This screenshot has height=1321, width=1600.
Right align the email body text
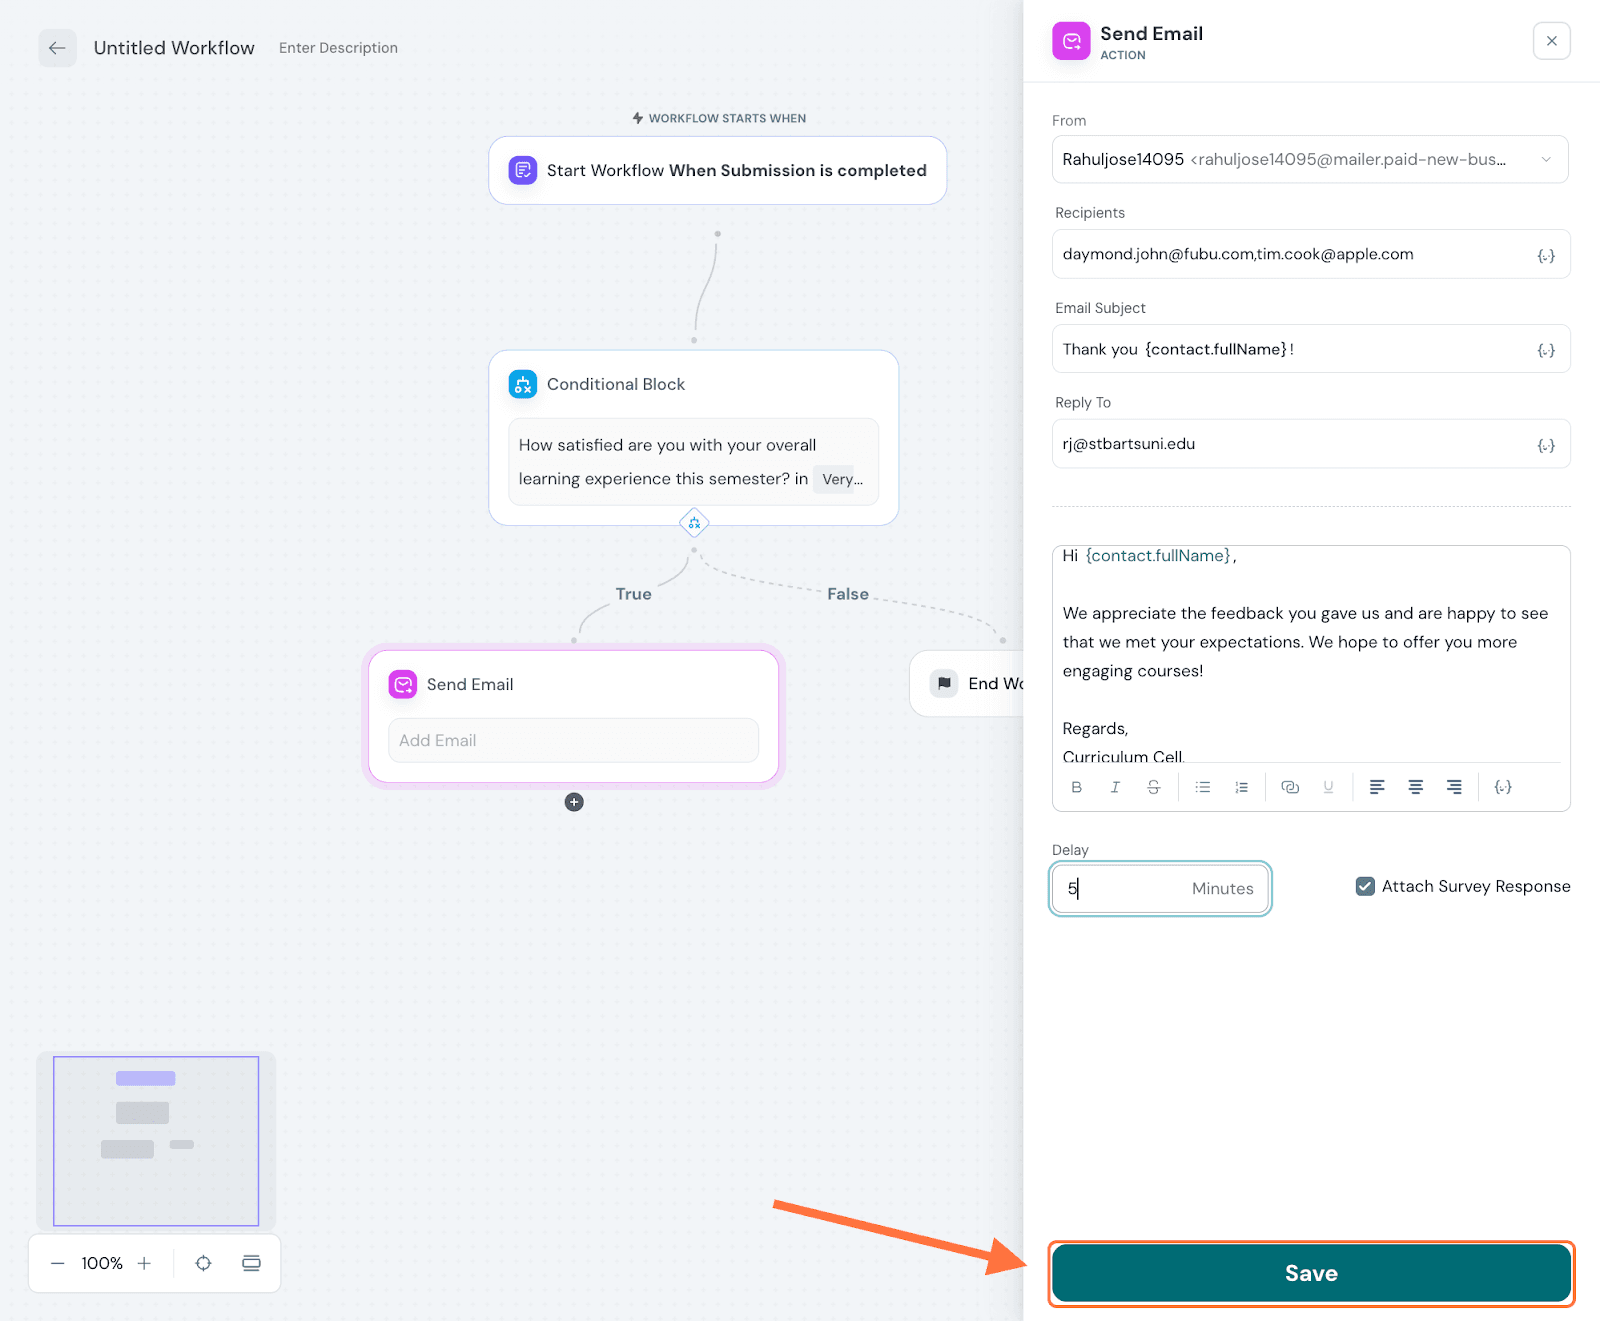click(x=1454, y=787)
